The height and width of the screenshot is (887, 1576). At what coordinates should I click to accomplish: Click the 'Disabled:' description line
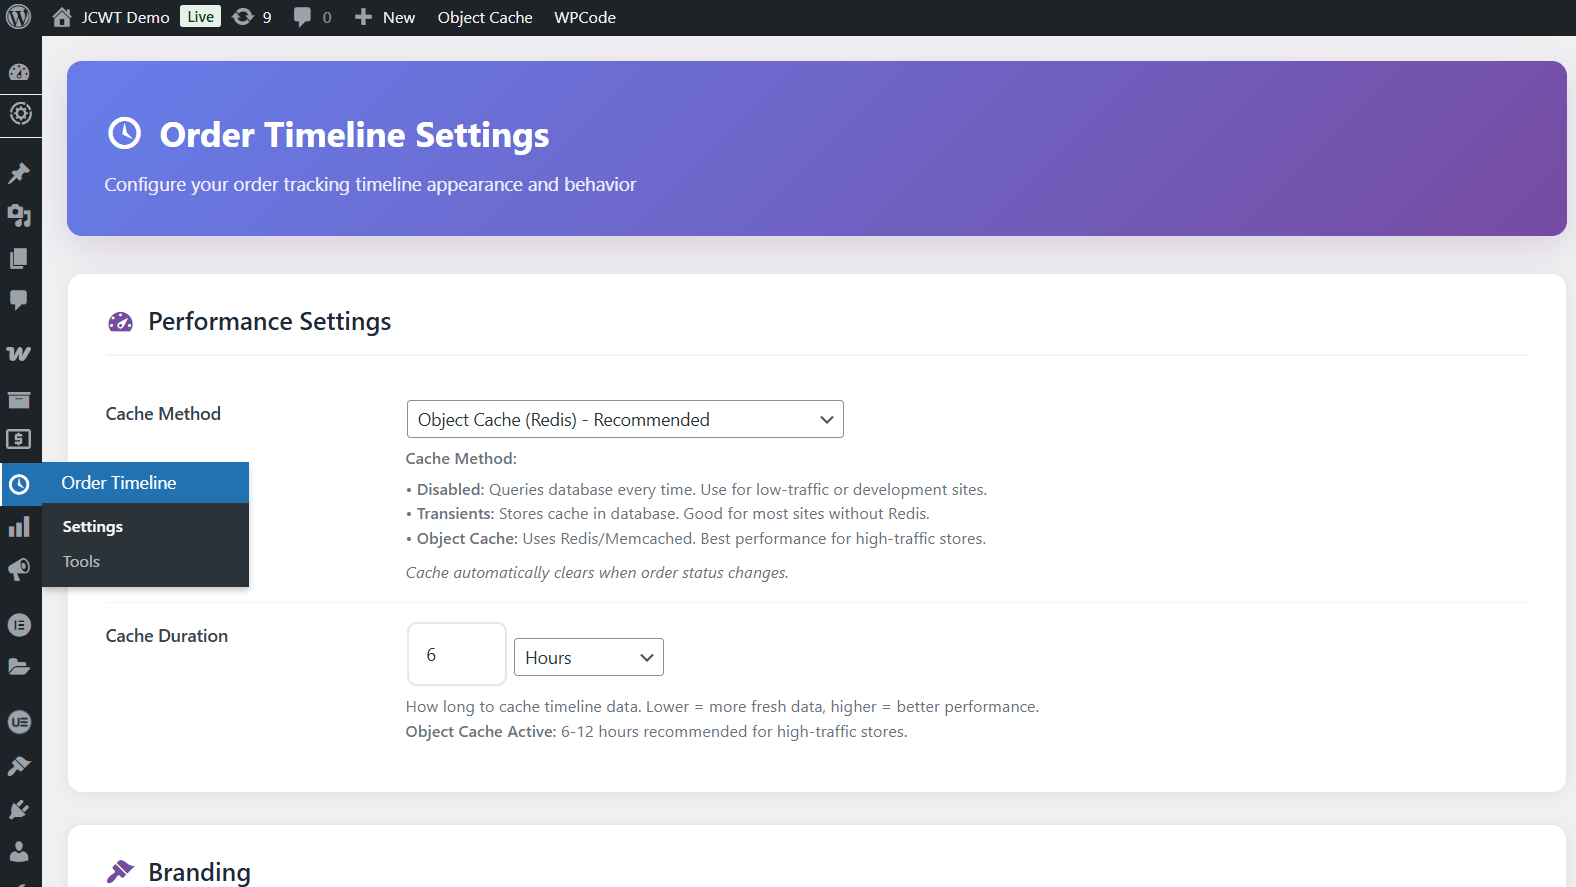(696, 489)
